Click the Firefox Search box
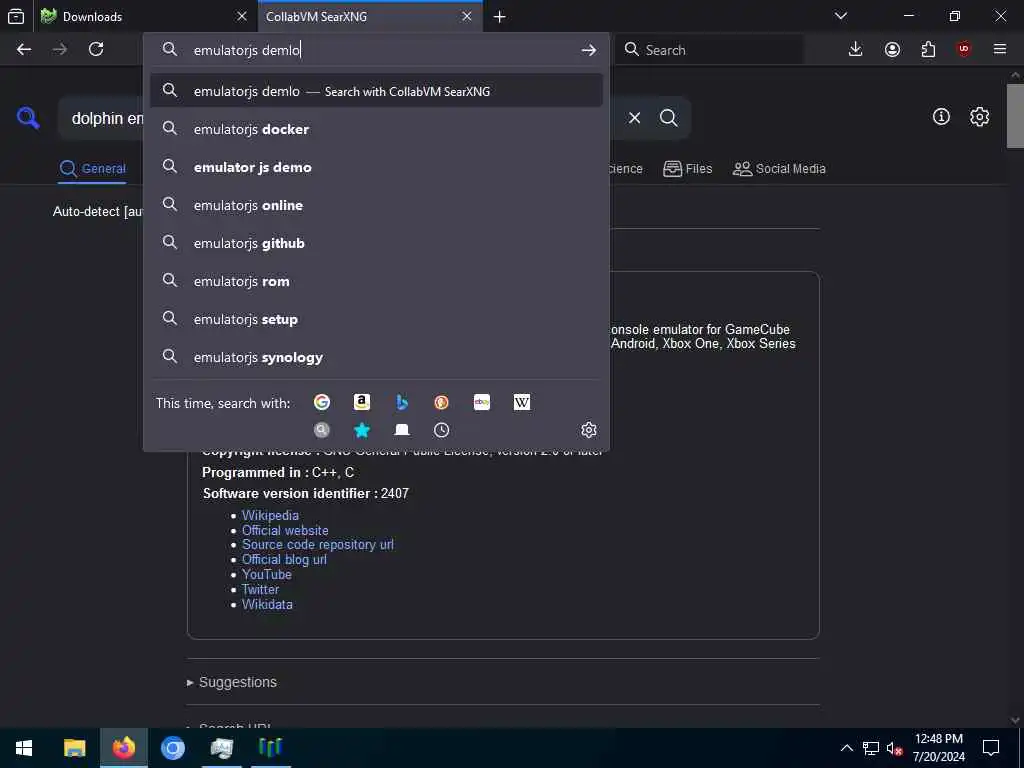Image resolution: width=1024 pixels, height=768 pixels. coord(709,50)
